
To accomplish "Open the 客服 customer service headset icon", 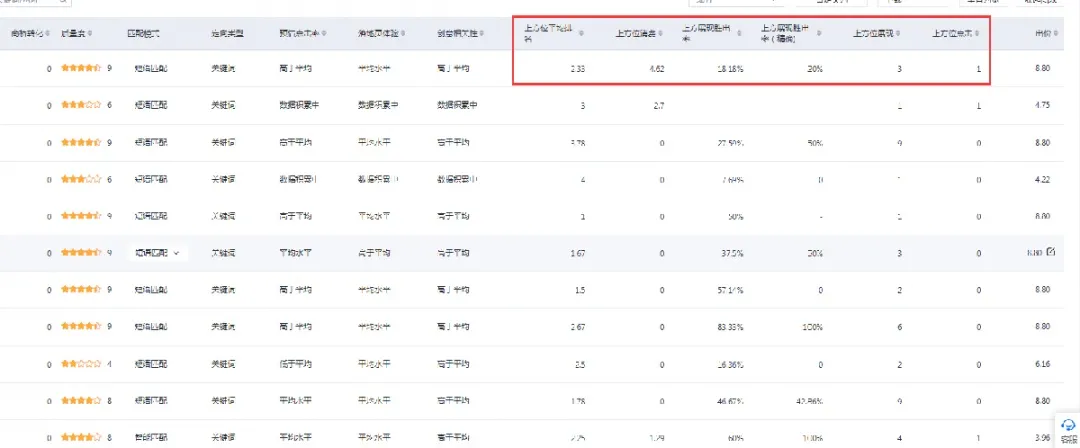I will [1068, 425].
